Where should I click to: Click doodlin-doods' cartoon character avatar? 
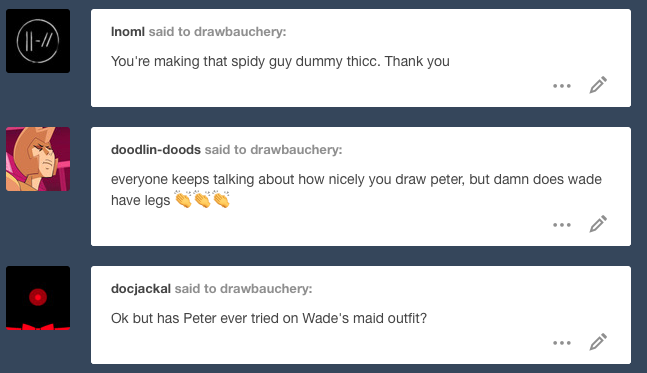pos(38,159)
